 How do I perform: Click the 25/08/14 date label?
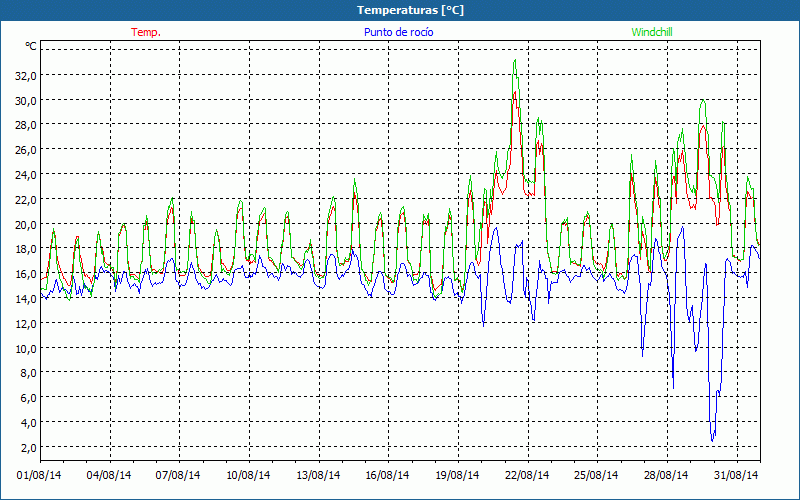click(x=596, y=475)
